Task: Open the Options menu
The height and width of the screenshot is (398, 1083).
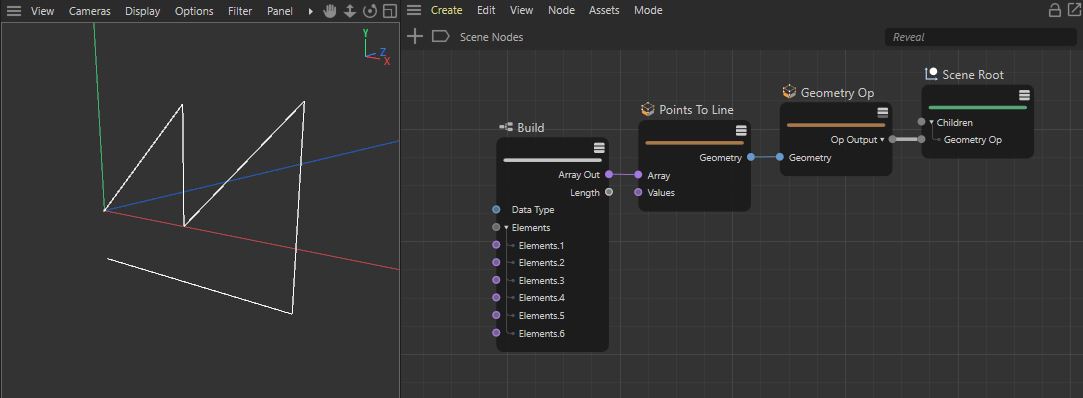Action: (194, 11)
